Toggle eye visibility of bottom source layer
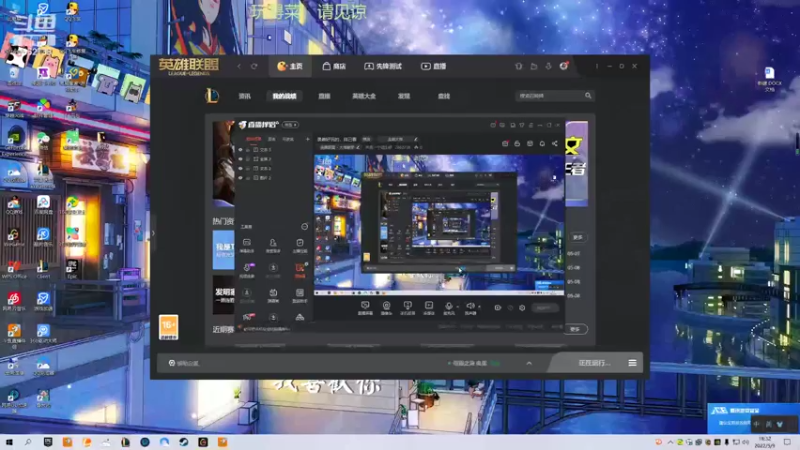Viewport: 800px width, 450px height. coord(240,178)
